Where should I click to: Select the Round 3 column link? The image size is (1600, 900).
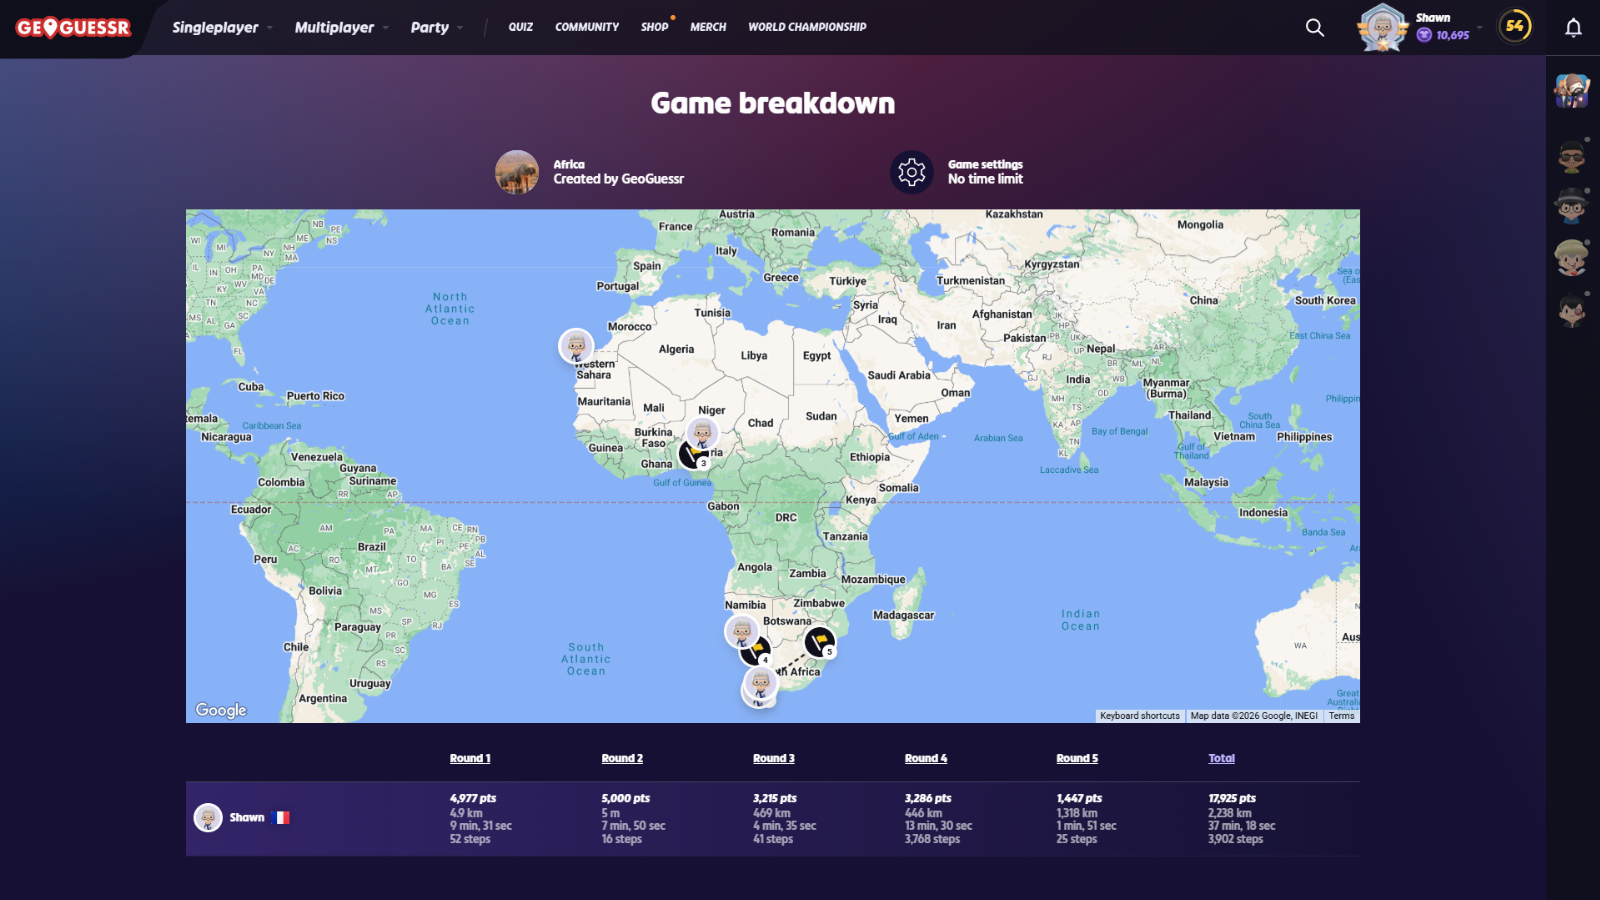click(x=774, y=758)
